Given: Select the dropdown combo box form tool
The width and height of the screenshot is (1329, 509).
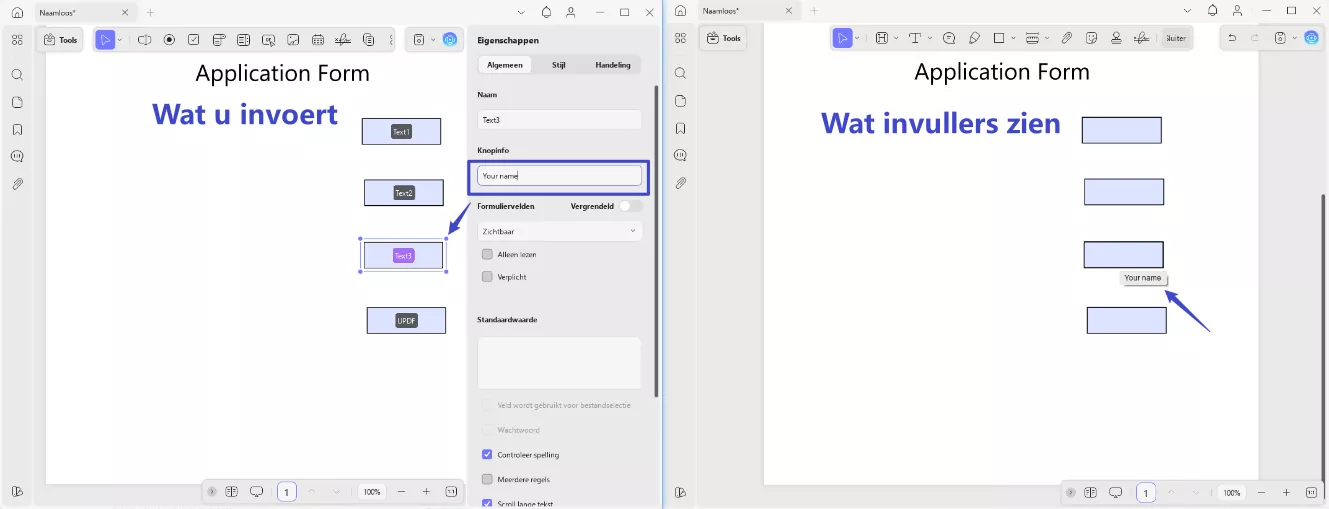Looking at the screenshot, I should (x=218, y=40).
